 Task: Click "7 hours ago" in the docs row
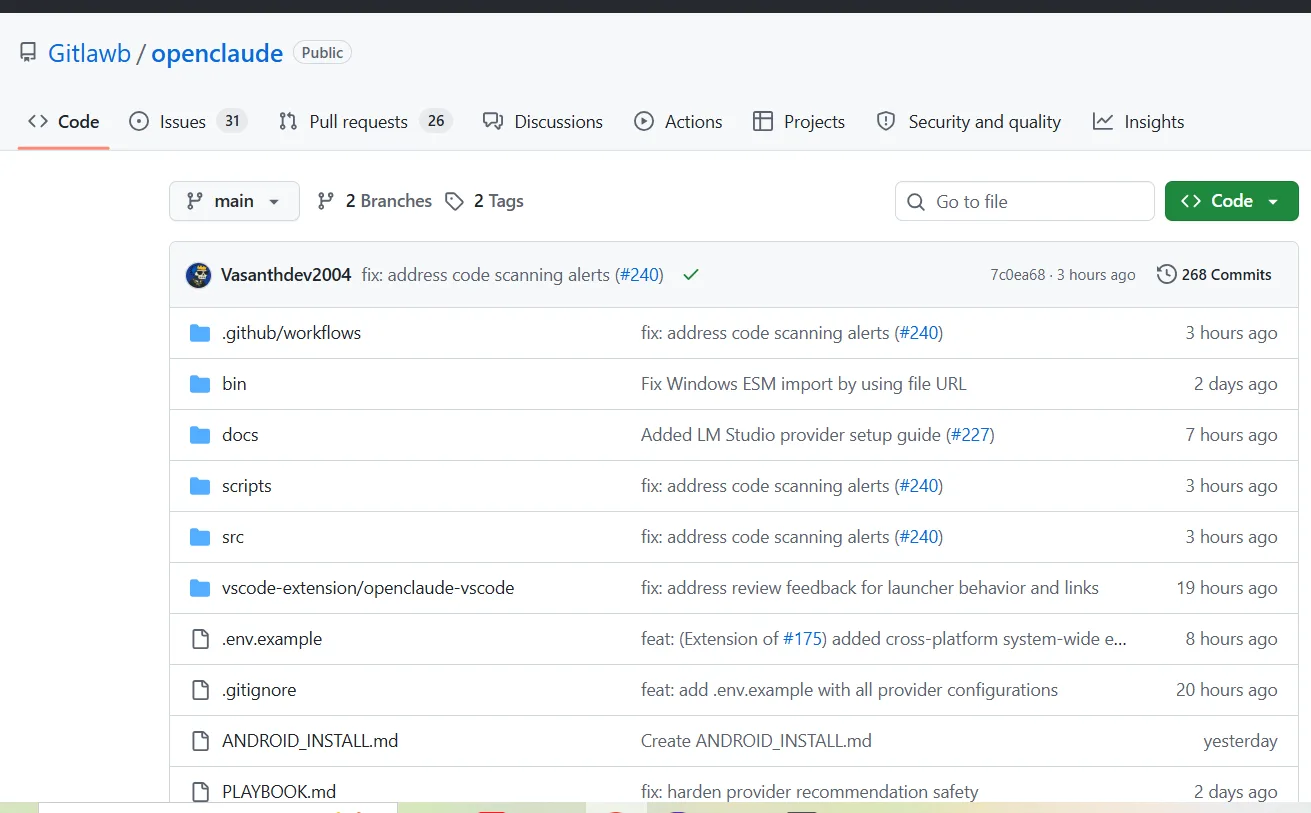coord(1231,435)
